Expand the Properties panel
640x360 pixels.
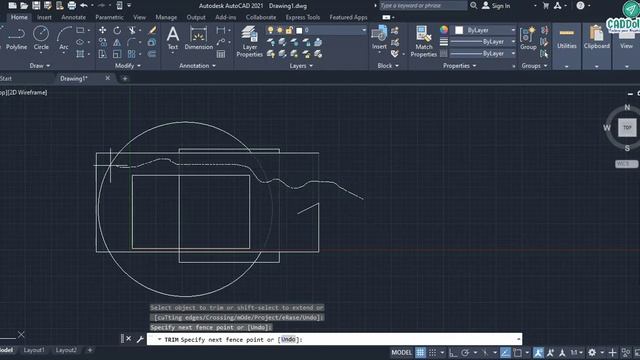pos(460,65)
